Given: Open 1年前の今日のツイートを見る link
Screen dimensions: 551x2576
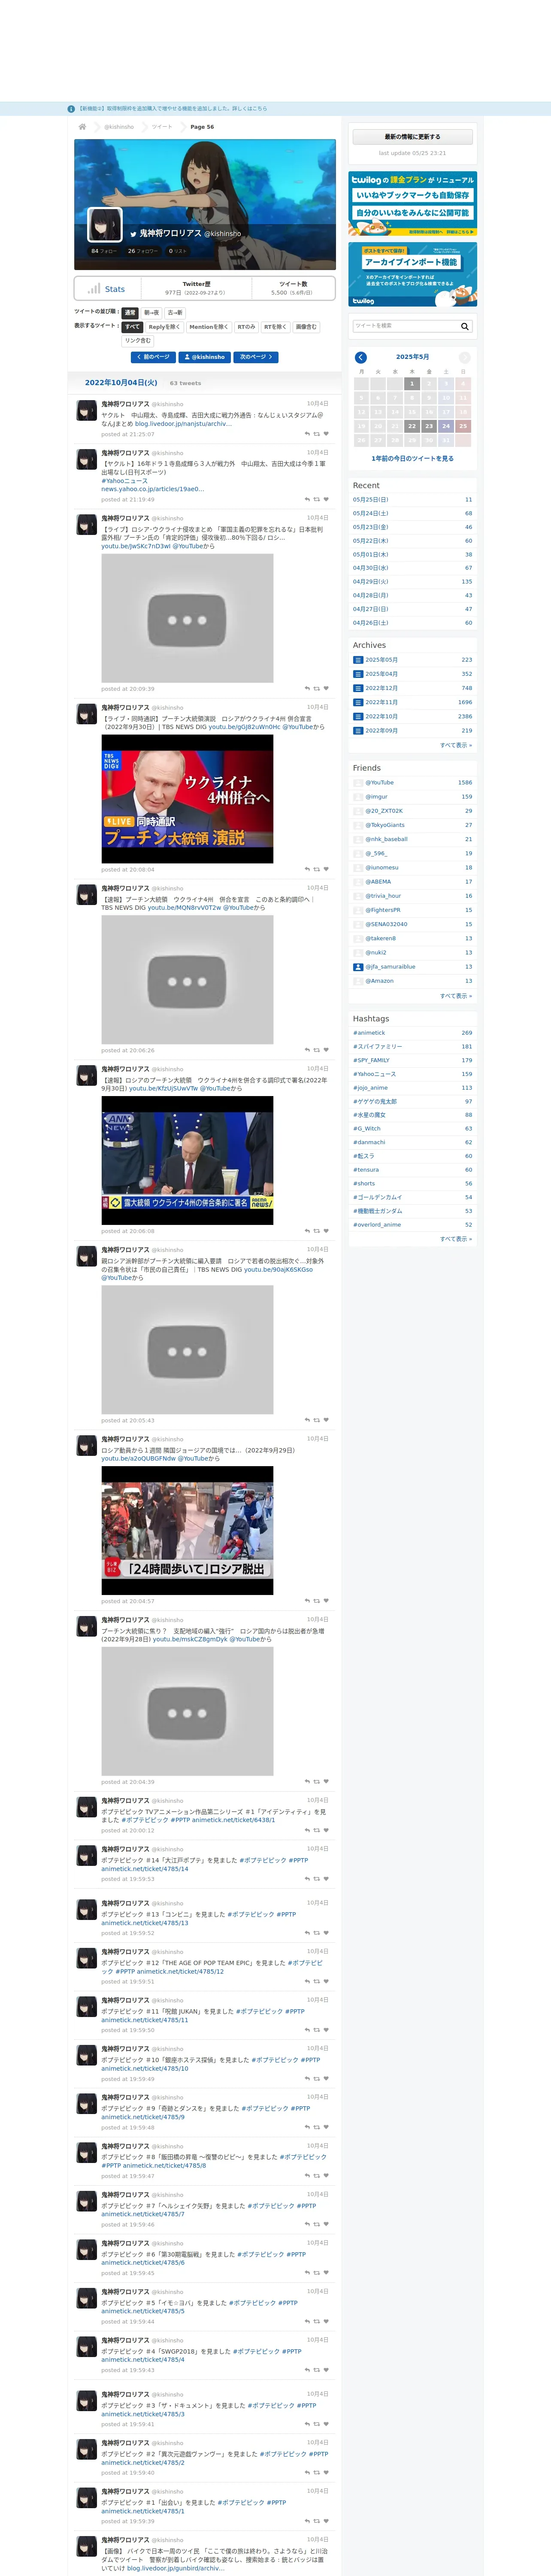Looking at the screenshot, I should tap(412, 459).
